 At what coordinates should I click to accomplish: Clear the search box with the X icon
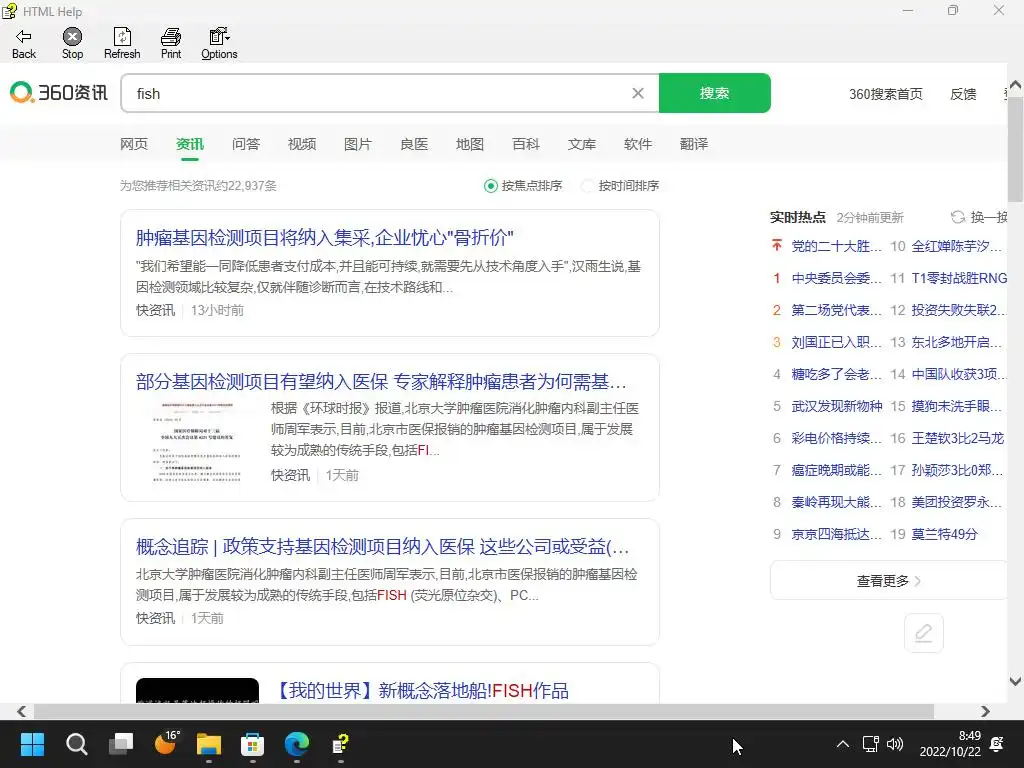point(638,93)
